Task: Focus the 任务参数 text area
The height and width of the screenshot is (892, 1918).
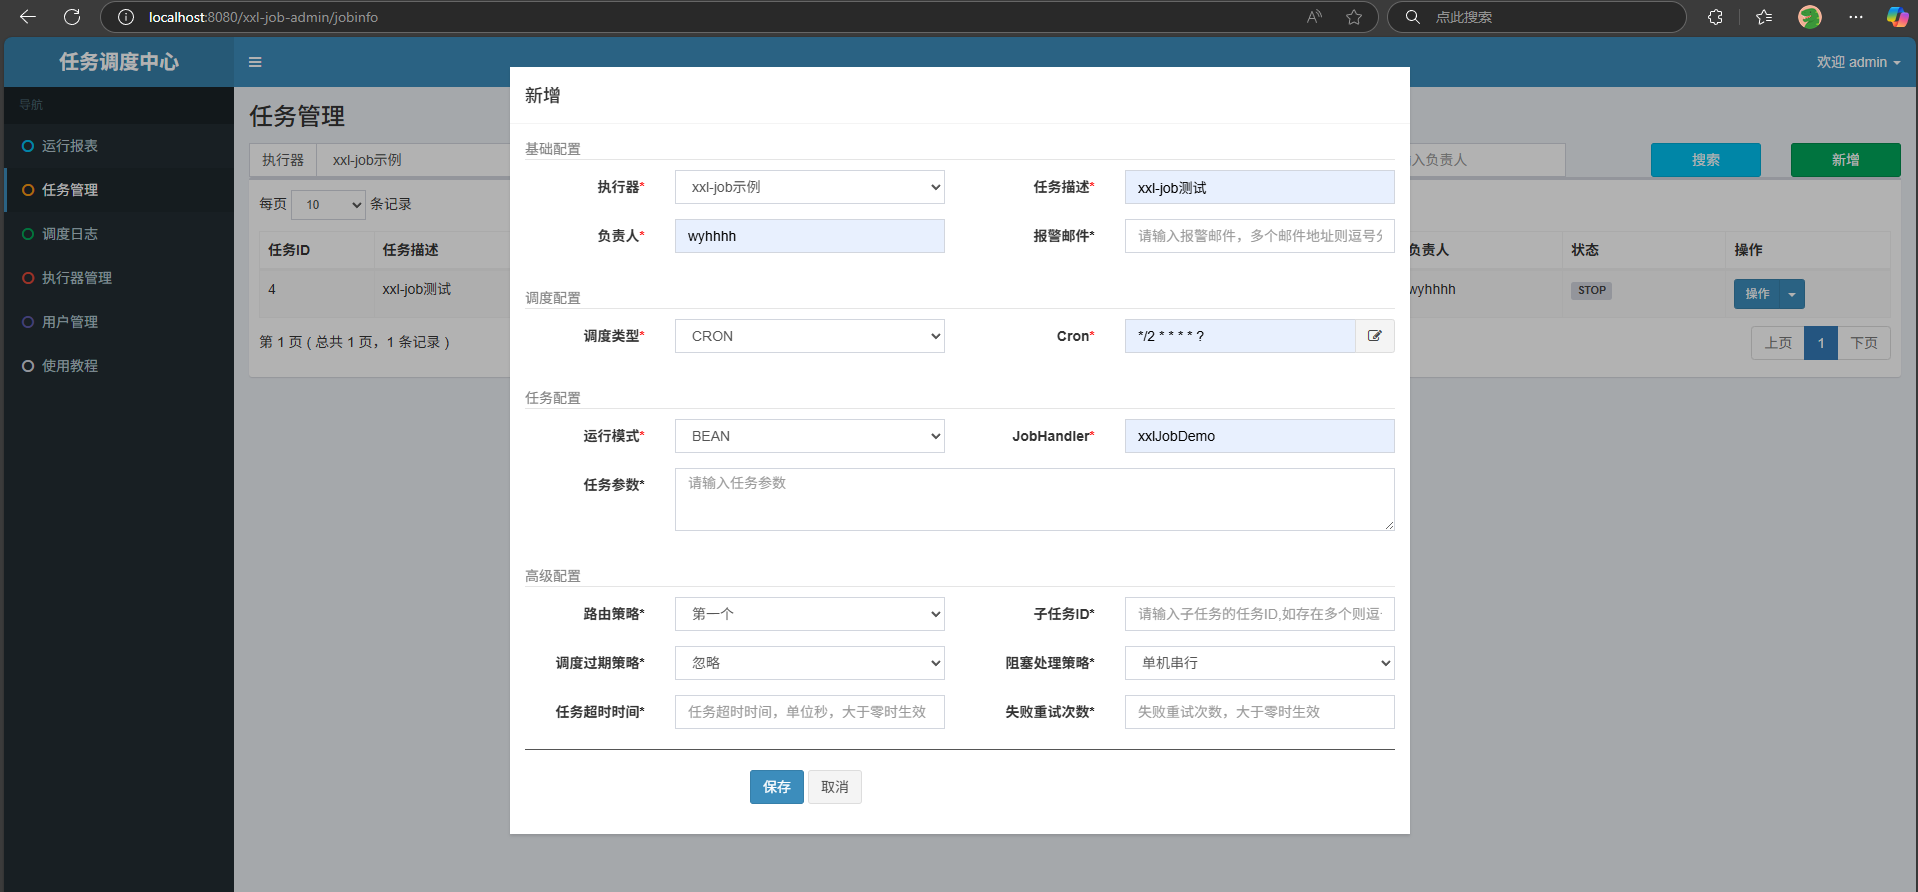Action: click(1035, 499)
